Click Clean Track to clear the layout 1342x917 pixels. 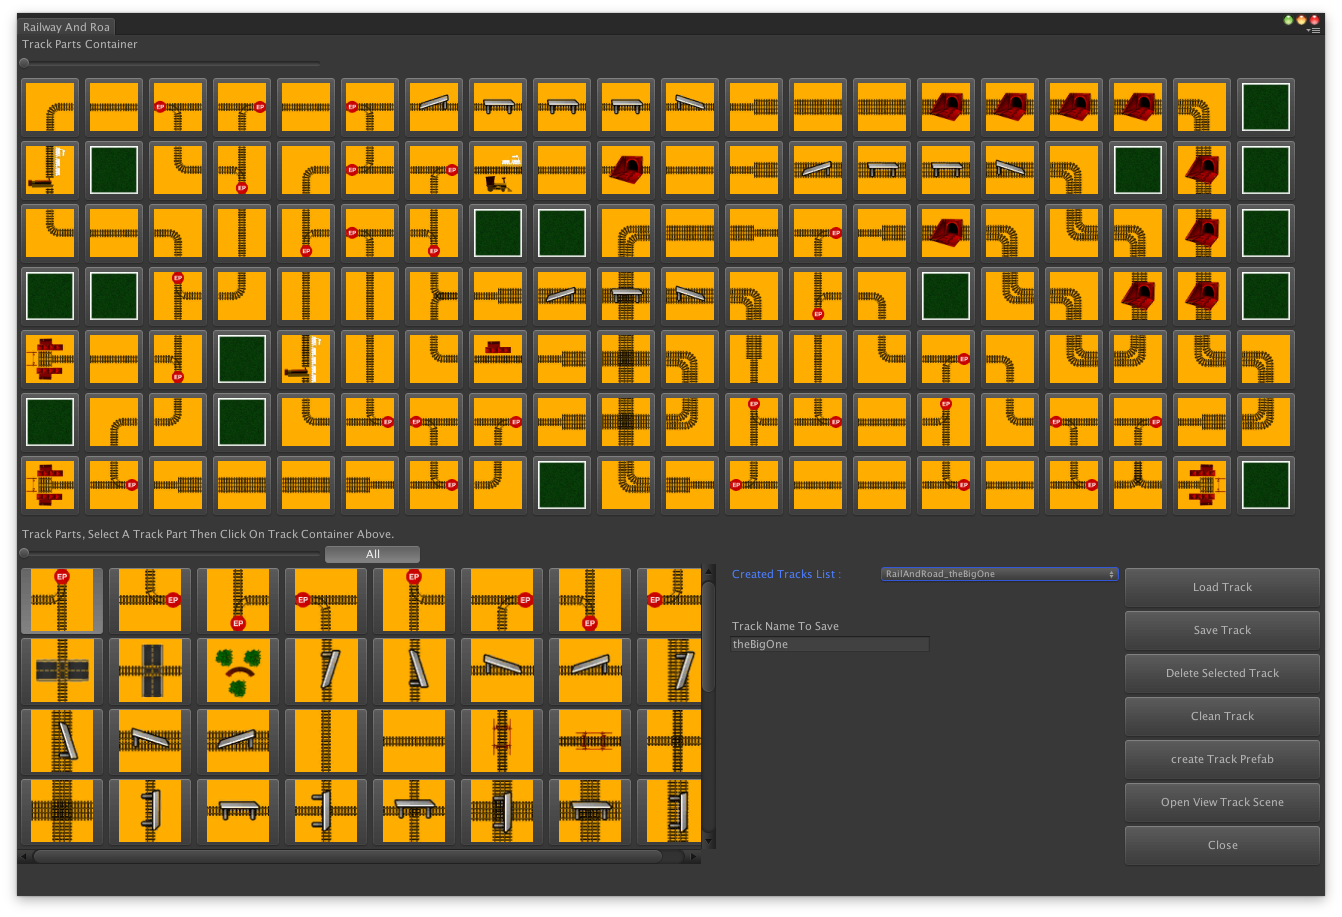(x=1221, y=716)
